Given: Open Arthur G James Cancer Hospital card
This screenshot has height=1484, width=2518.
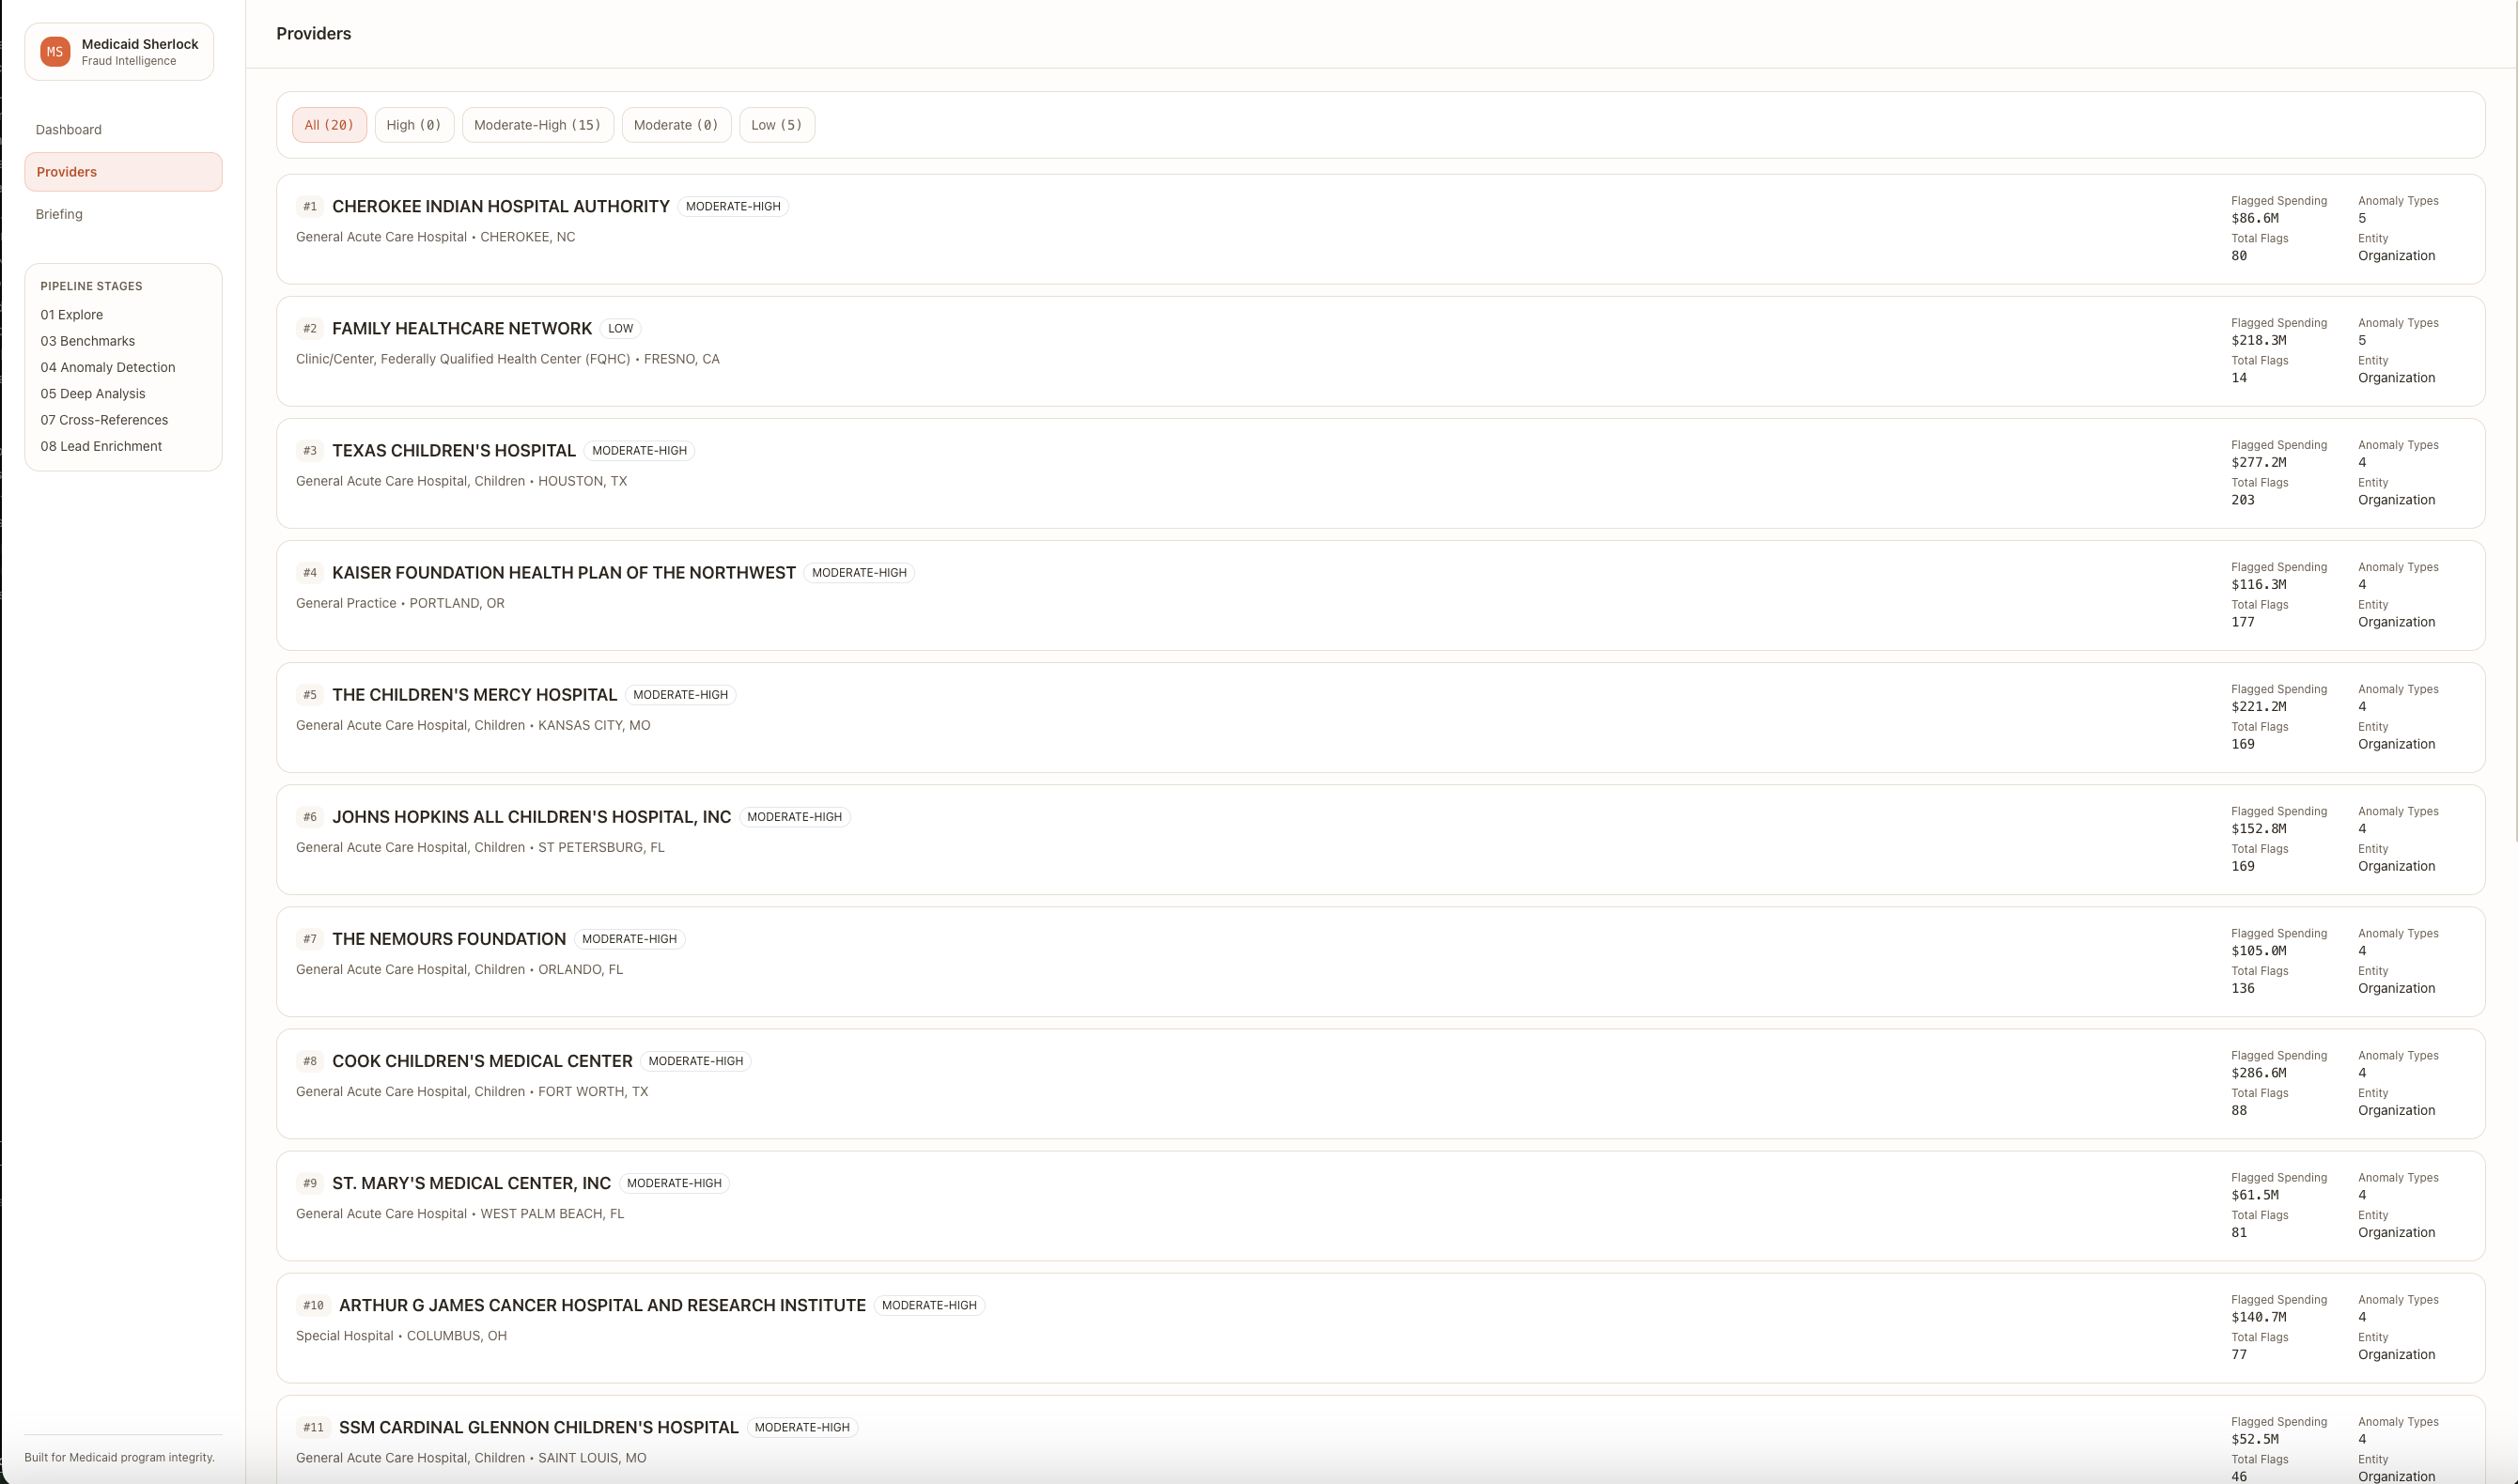Looking at the screenshot, I should [x=1380, y=1328].
